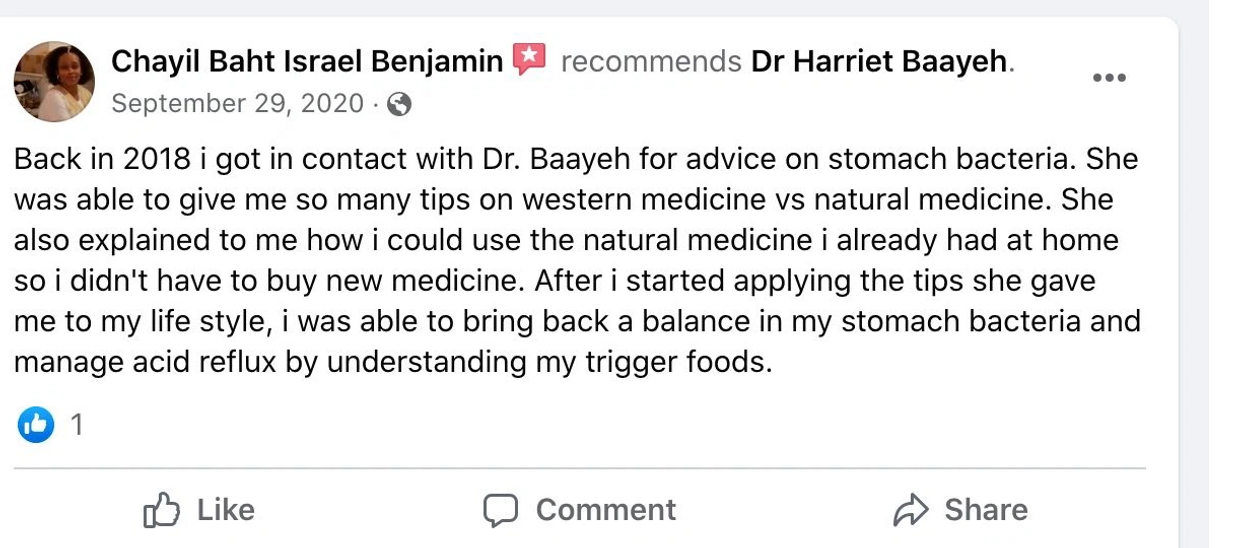The width and height of the screenshot is (1240, 548).
Task: View who reacted via the count 1
Action: [77, 426]
